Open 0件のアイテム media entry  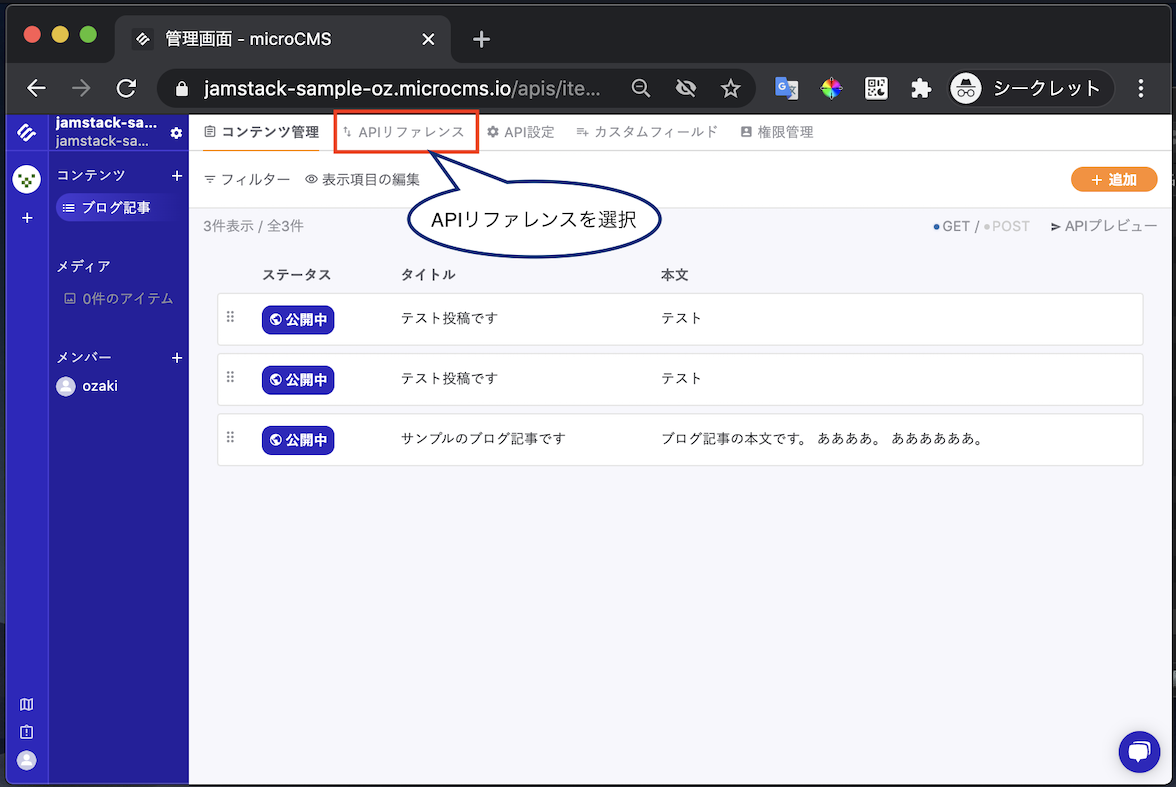(118, 299)
